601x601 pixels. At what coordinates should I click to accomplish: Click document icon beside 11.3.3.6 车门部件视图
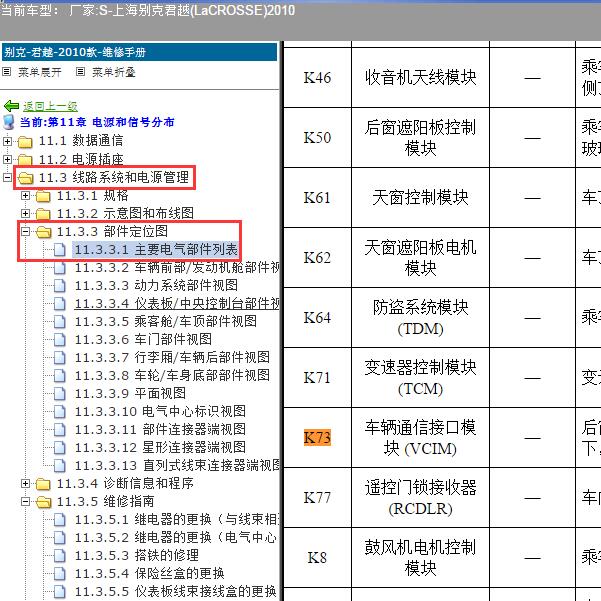coord(60,339)
